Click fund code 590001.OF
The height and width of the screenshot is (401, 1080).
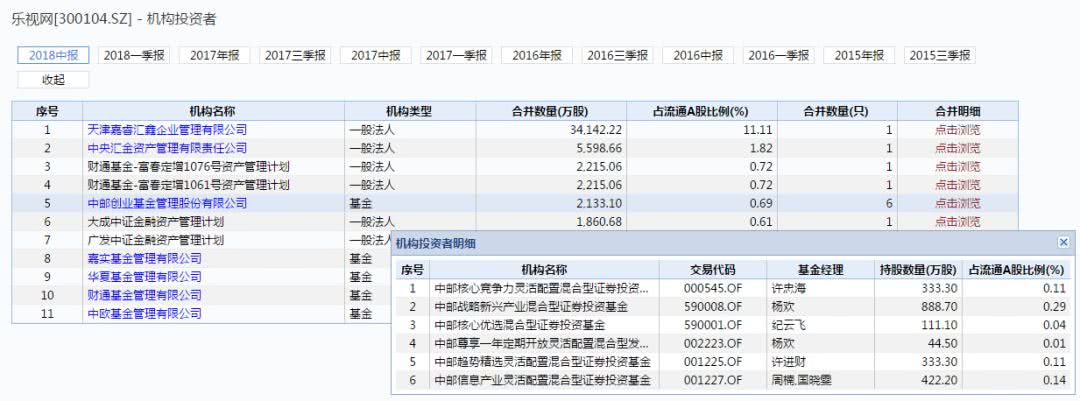714,325
